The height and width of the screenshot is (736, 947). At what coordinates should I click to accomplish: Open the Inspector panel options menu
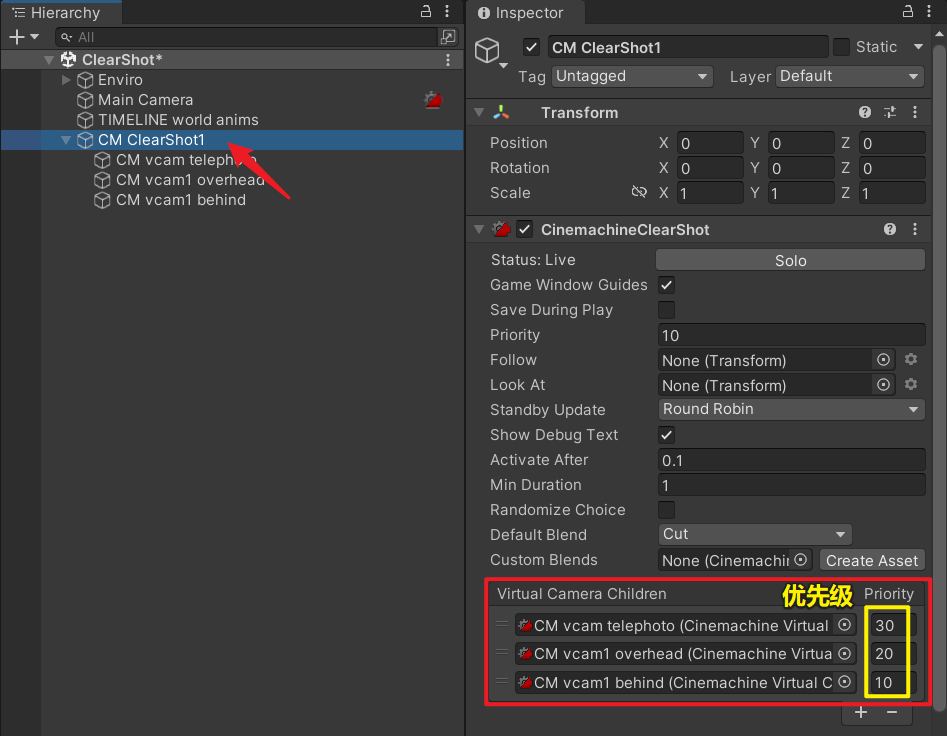(x=929, y=11)
